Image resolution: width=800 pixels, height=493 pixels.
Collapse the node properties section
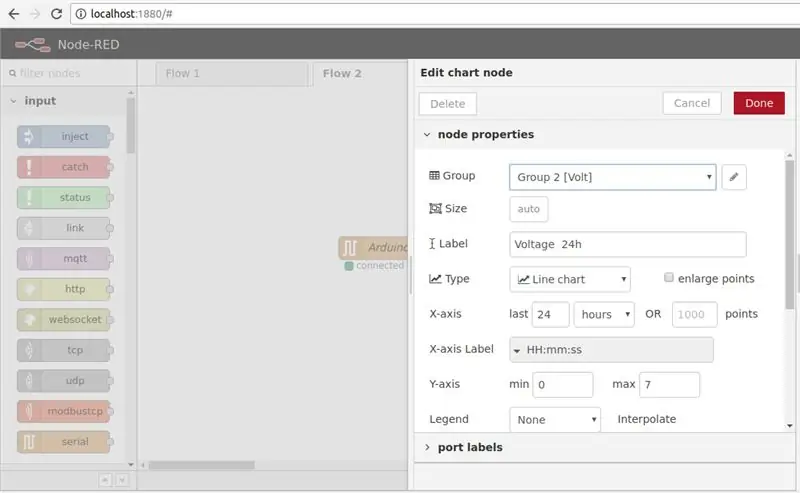(x=427, y=135)
